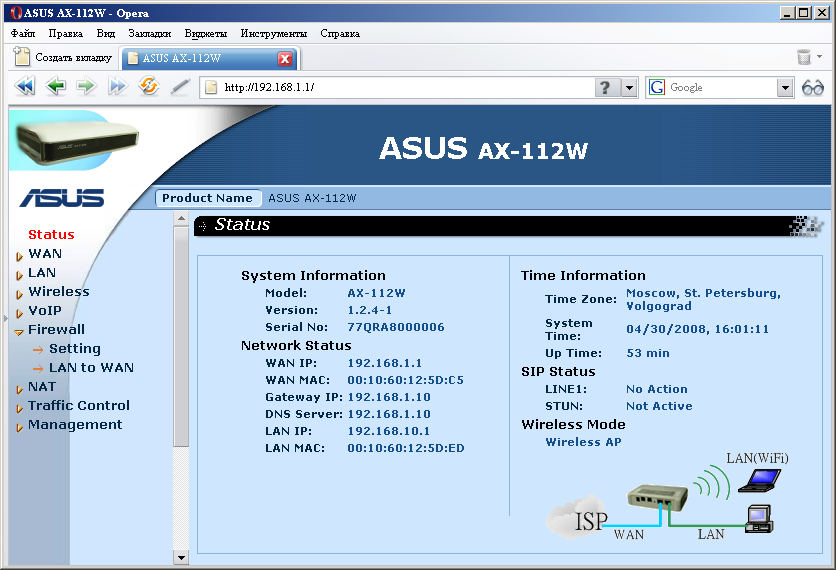The height and width of the screenshot is (570, 836).
Task: Open the Виджеты menu
Action: pos(206,34)
